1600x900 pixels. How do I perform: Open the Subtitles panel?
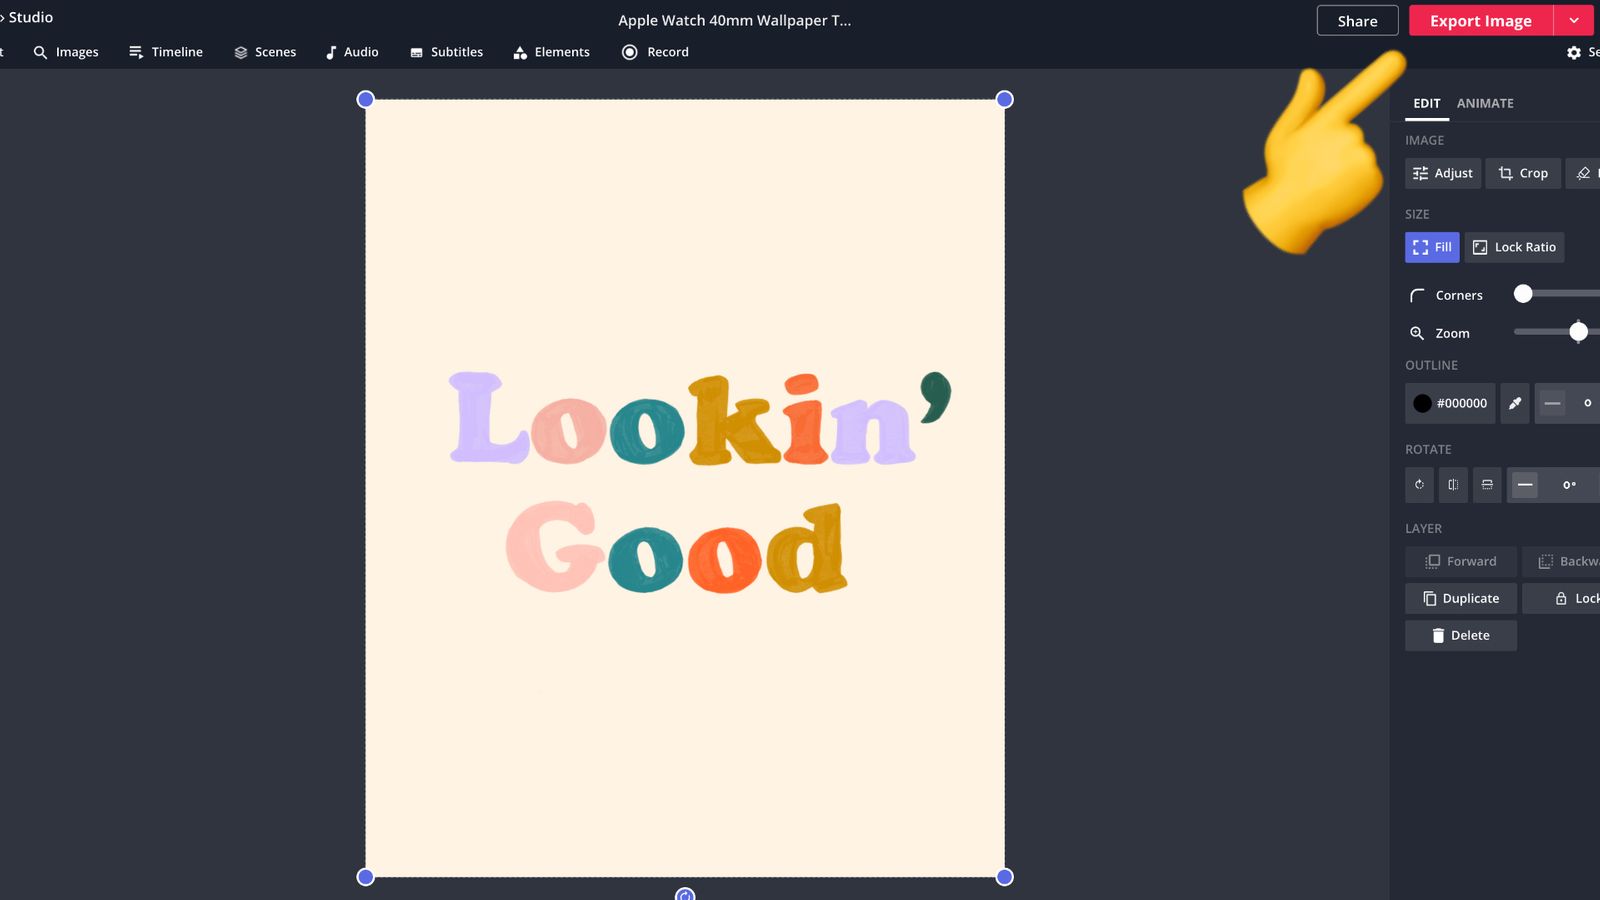pos(446,52)
